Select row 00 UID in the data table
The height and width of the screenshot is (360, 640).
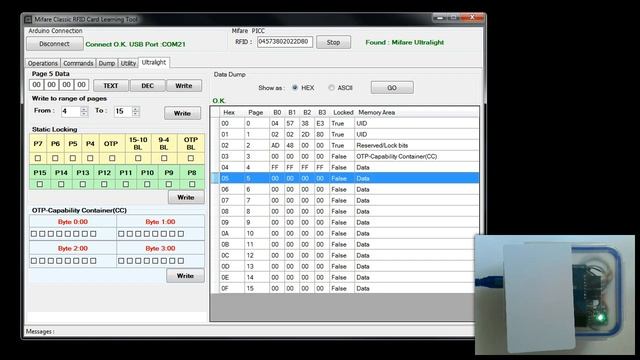pyautogui.click(x=345, y=123)
